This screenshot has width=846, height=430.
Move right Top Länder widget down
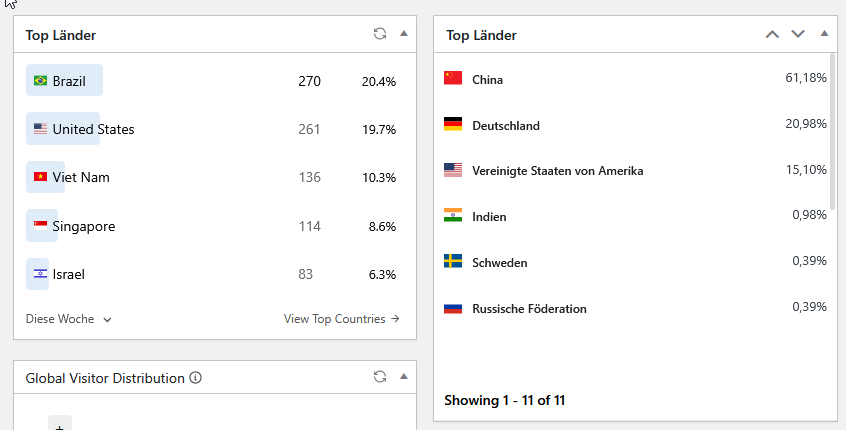(797, 34)
